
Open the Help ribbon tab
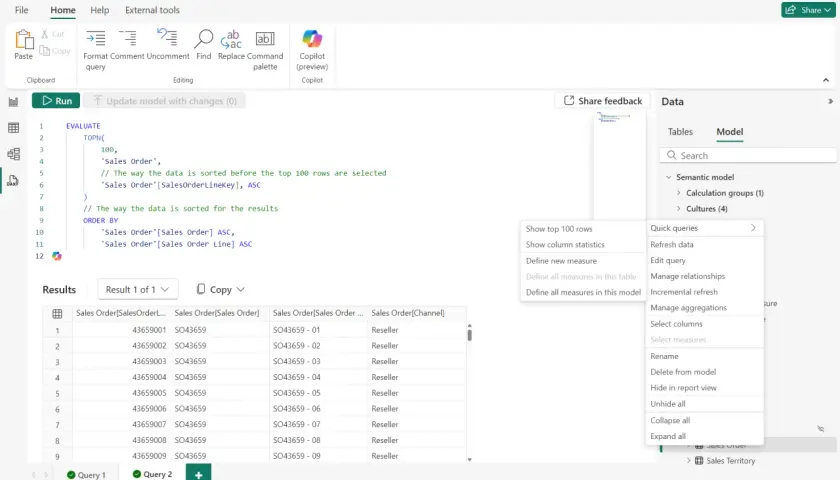pos(99,10)
